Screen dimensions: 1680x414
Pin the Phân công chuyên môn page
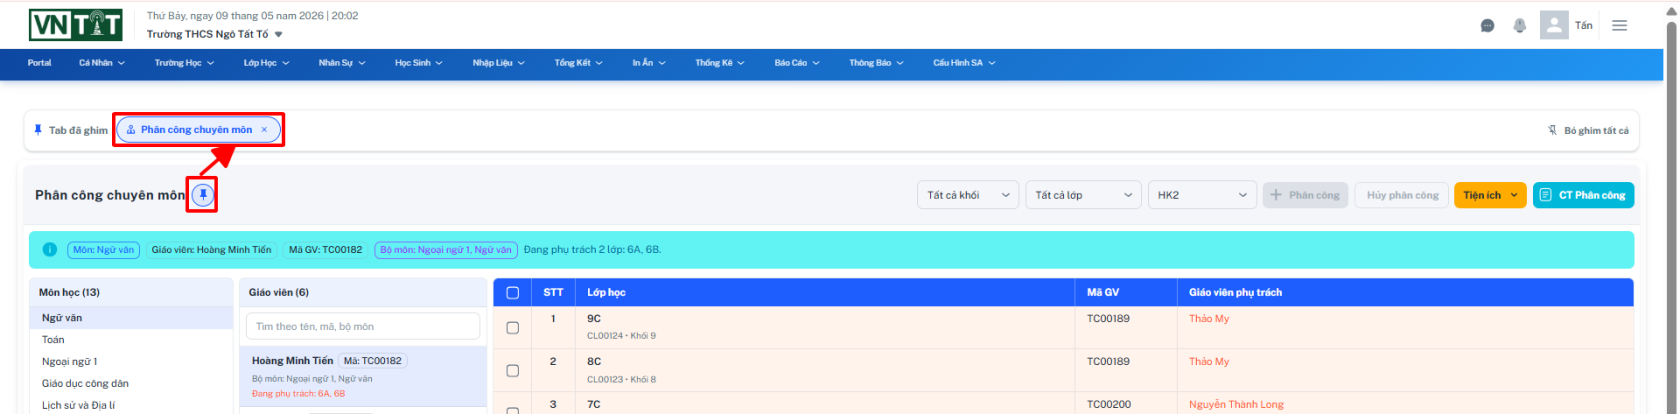(203, 195)
